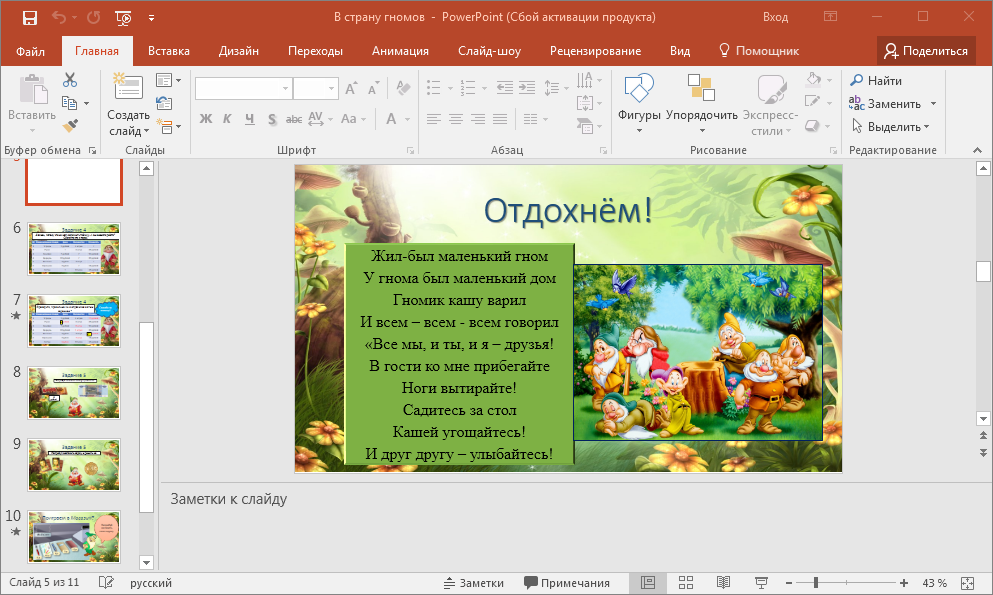Screen dimensions: 993x595
Task: Click the Copy icon in clipboard group
Action: pos(69,103)
